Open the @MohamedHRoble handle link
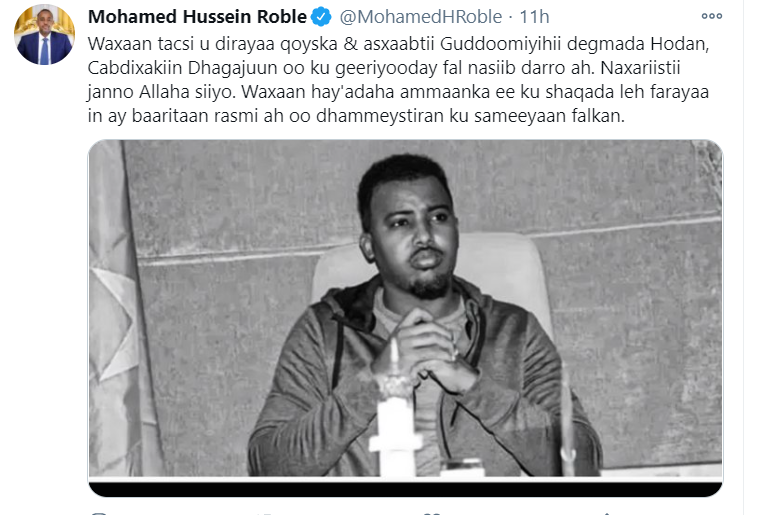This screenshot has width=768, height=515. pos(421,17)
